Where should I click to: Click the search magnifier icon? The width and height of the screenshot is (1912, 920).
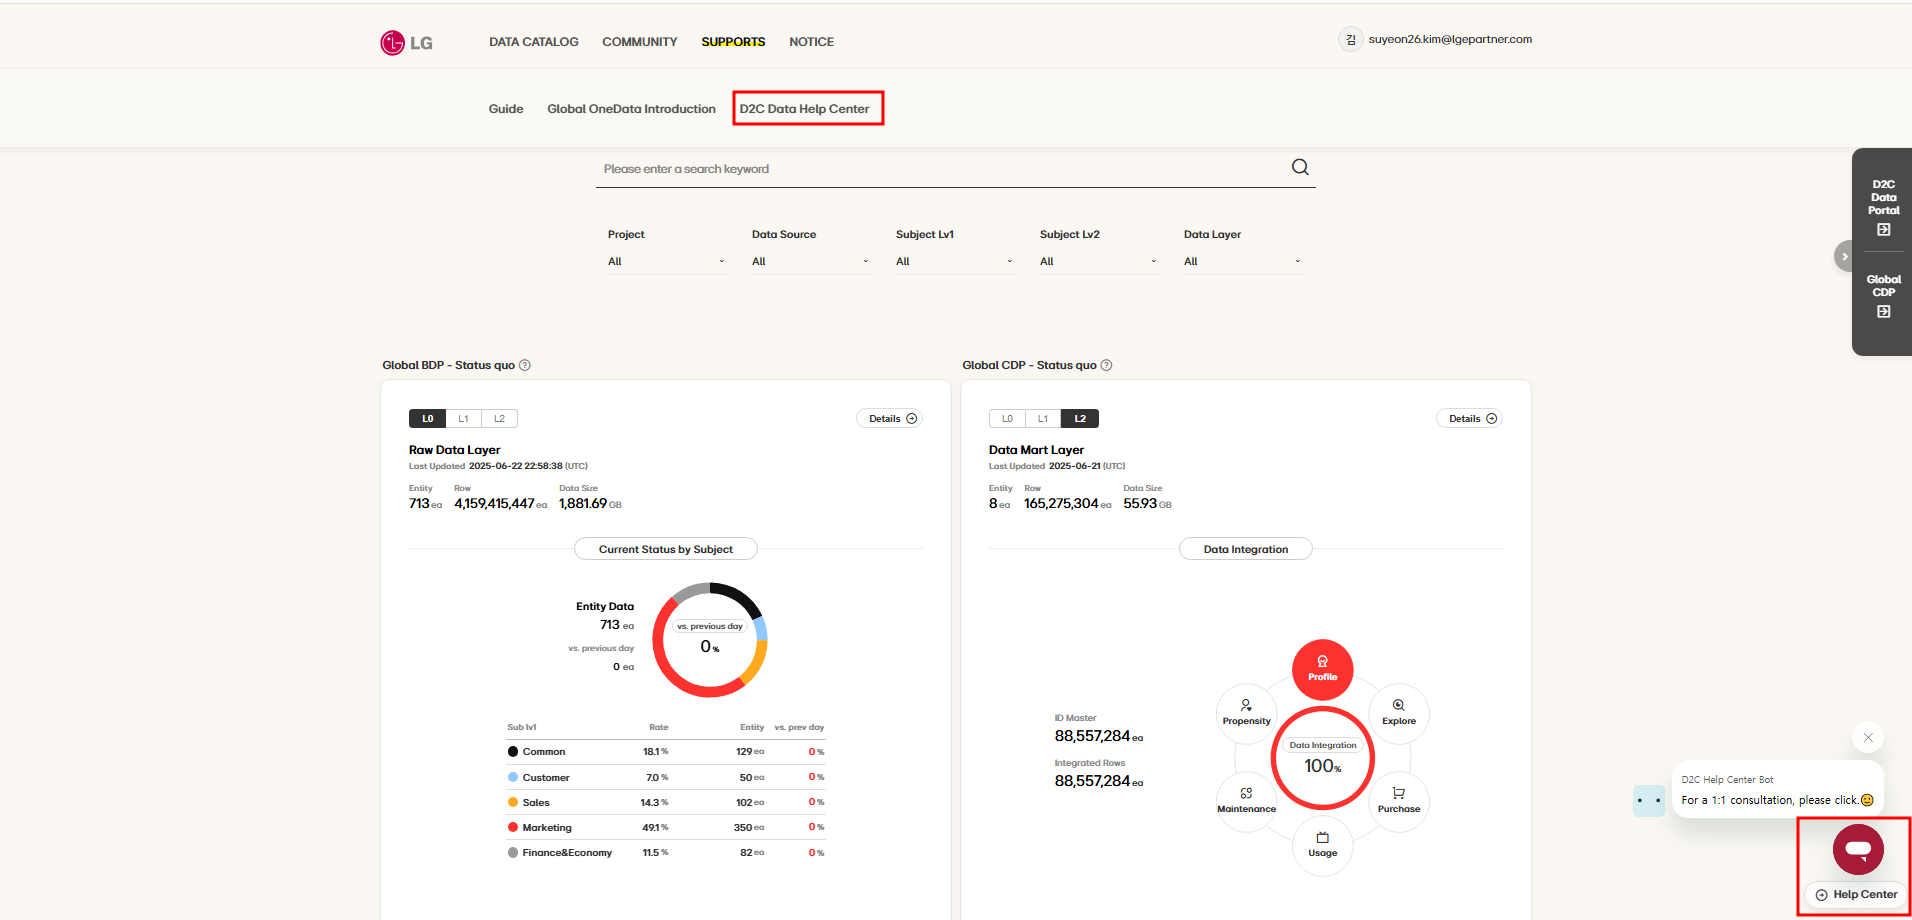point(1299,167)
